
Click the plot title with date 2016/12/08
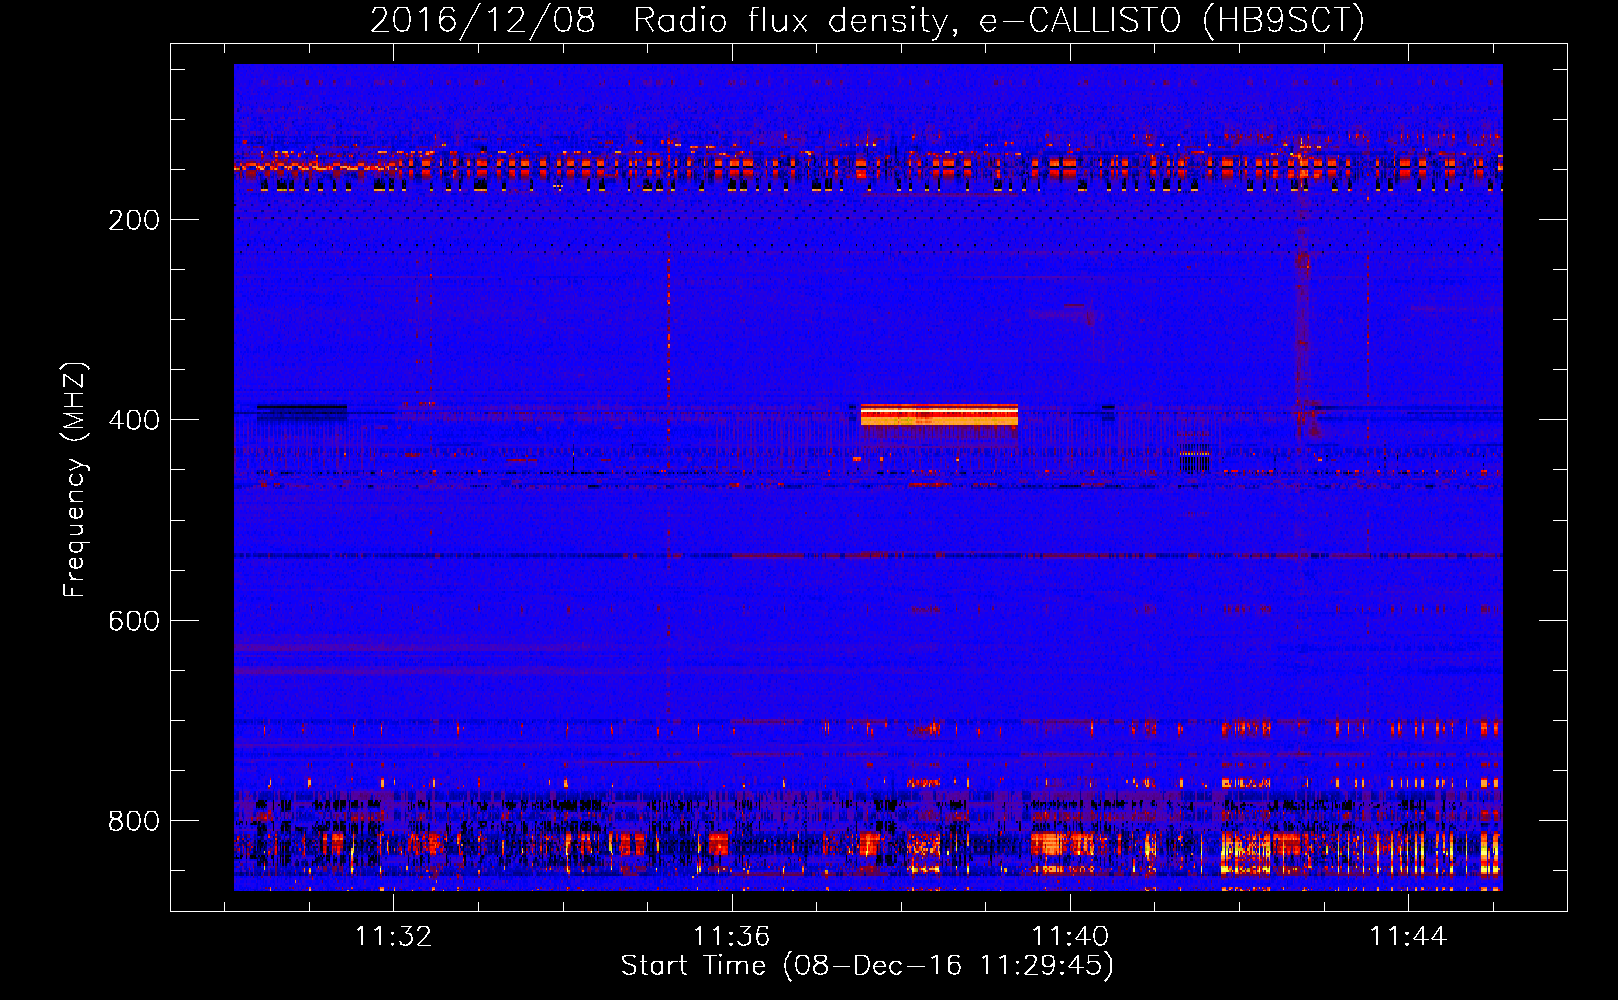coord(867,20)
